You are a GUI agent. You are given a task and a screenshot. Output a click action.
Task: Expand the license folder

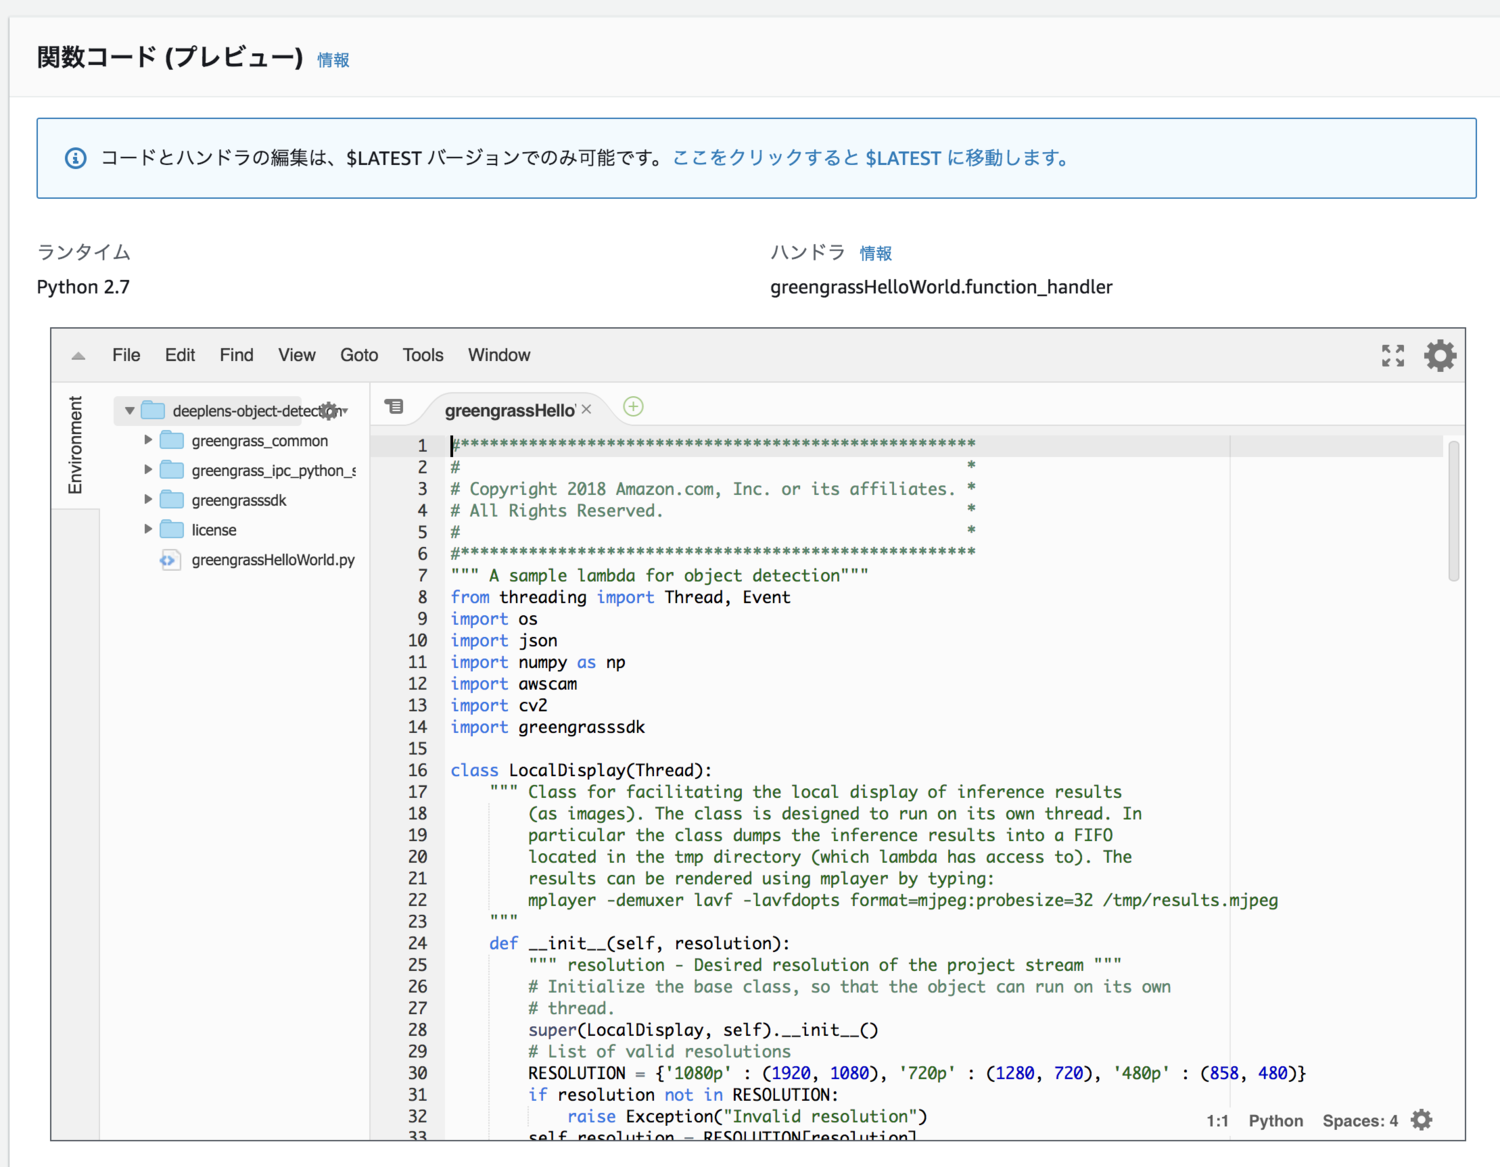click(x=148, y=529)
